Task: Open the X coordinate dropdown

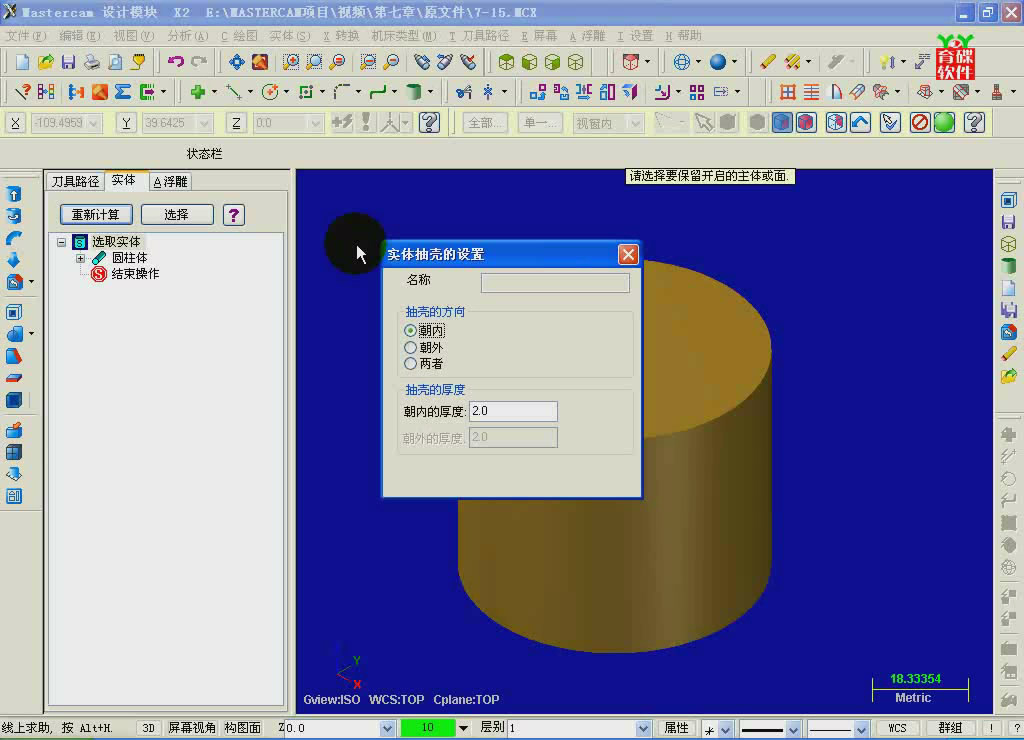Action: click(x=93, y=123)
